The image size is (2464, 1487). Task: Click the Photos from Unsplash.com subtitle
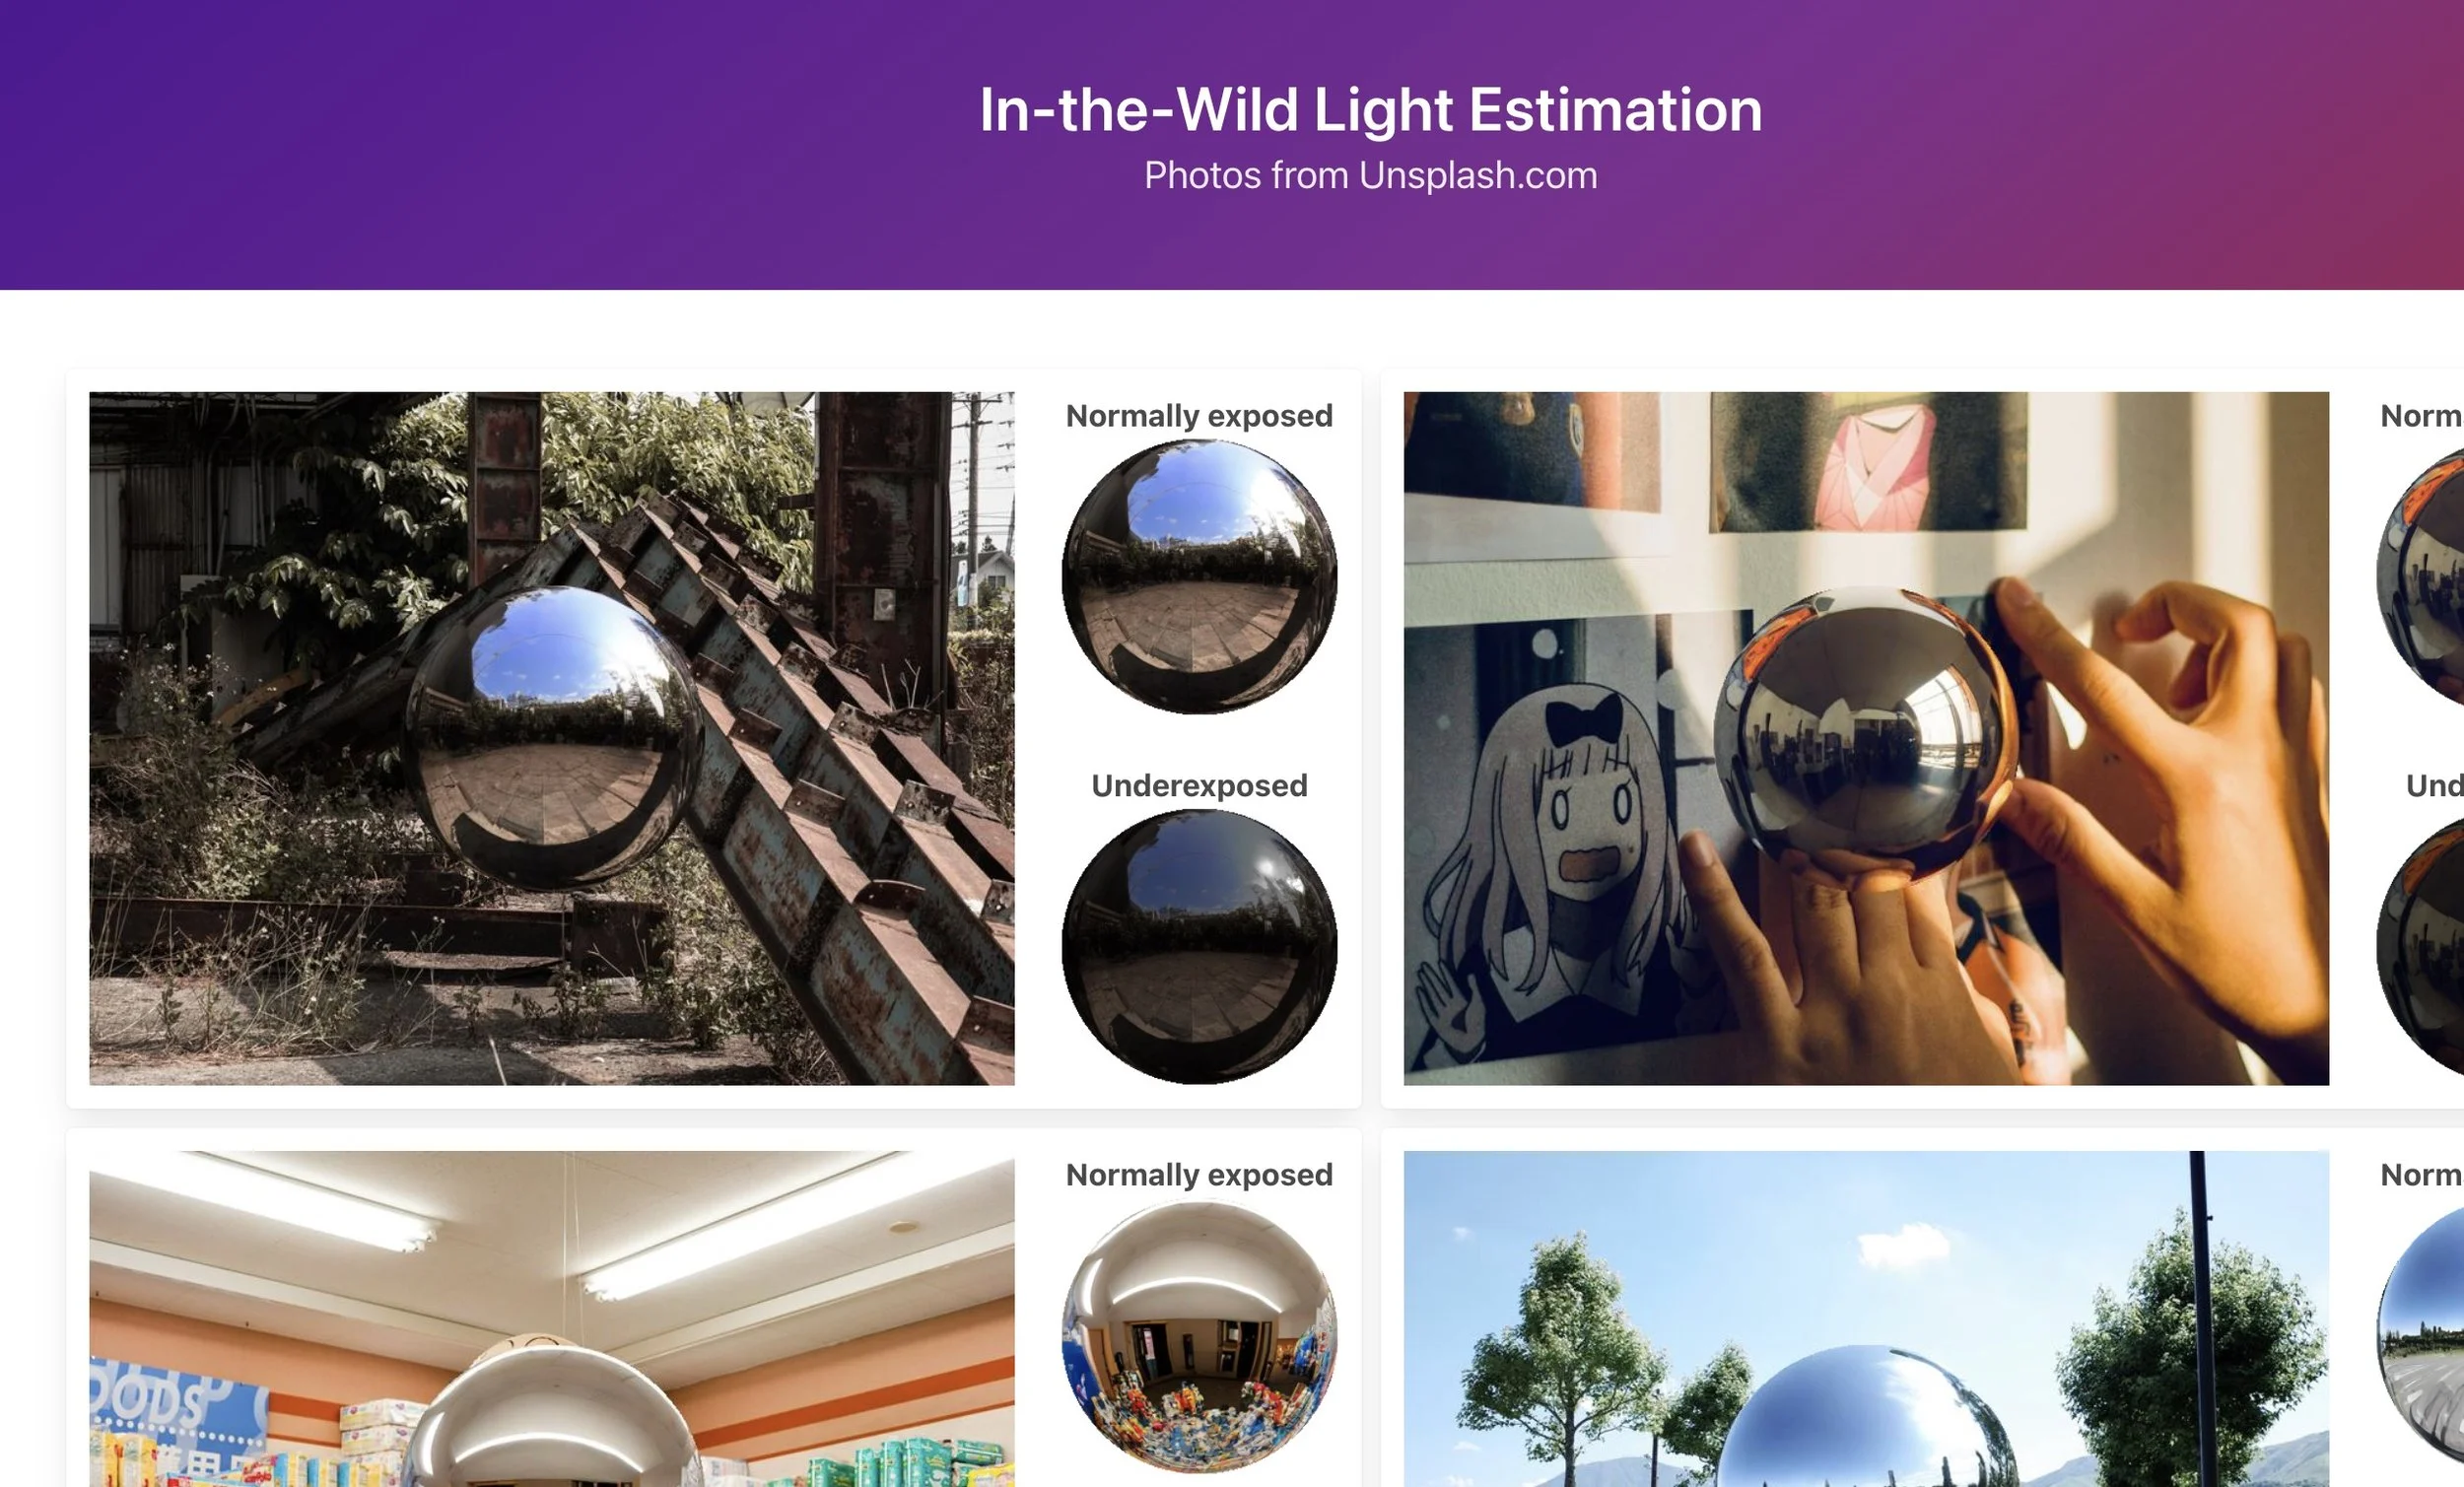(x=1370, y=175)
